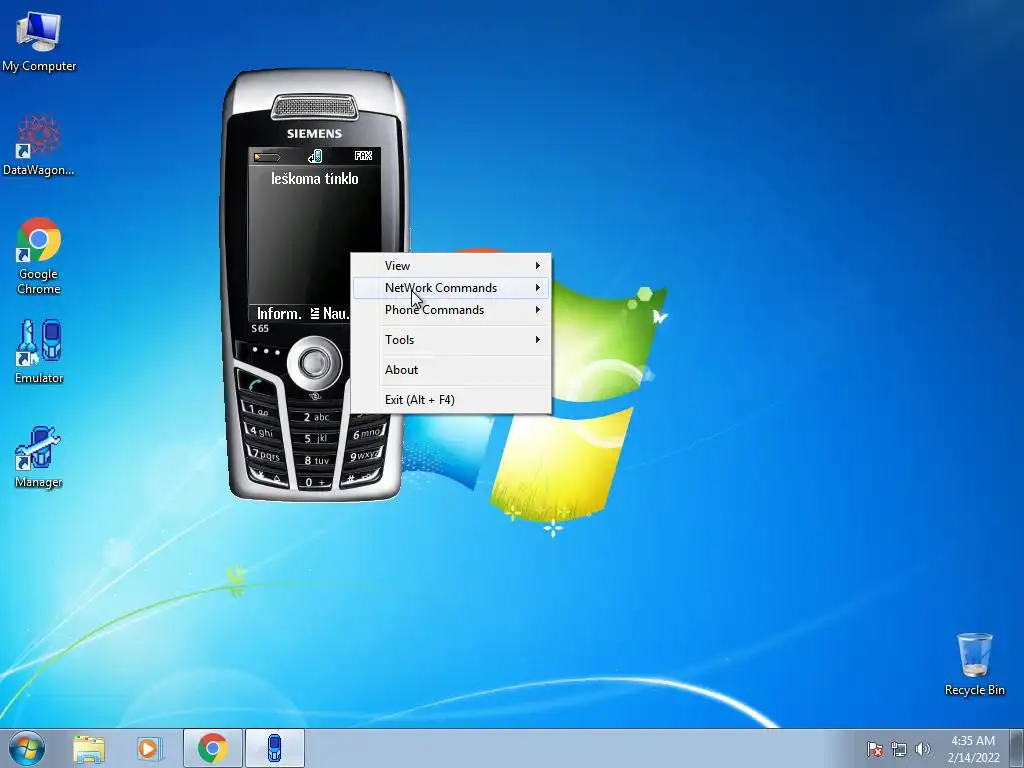Click the phone keypad 0 + key

click(x=316, y=482)
